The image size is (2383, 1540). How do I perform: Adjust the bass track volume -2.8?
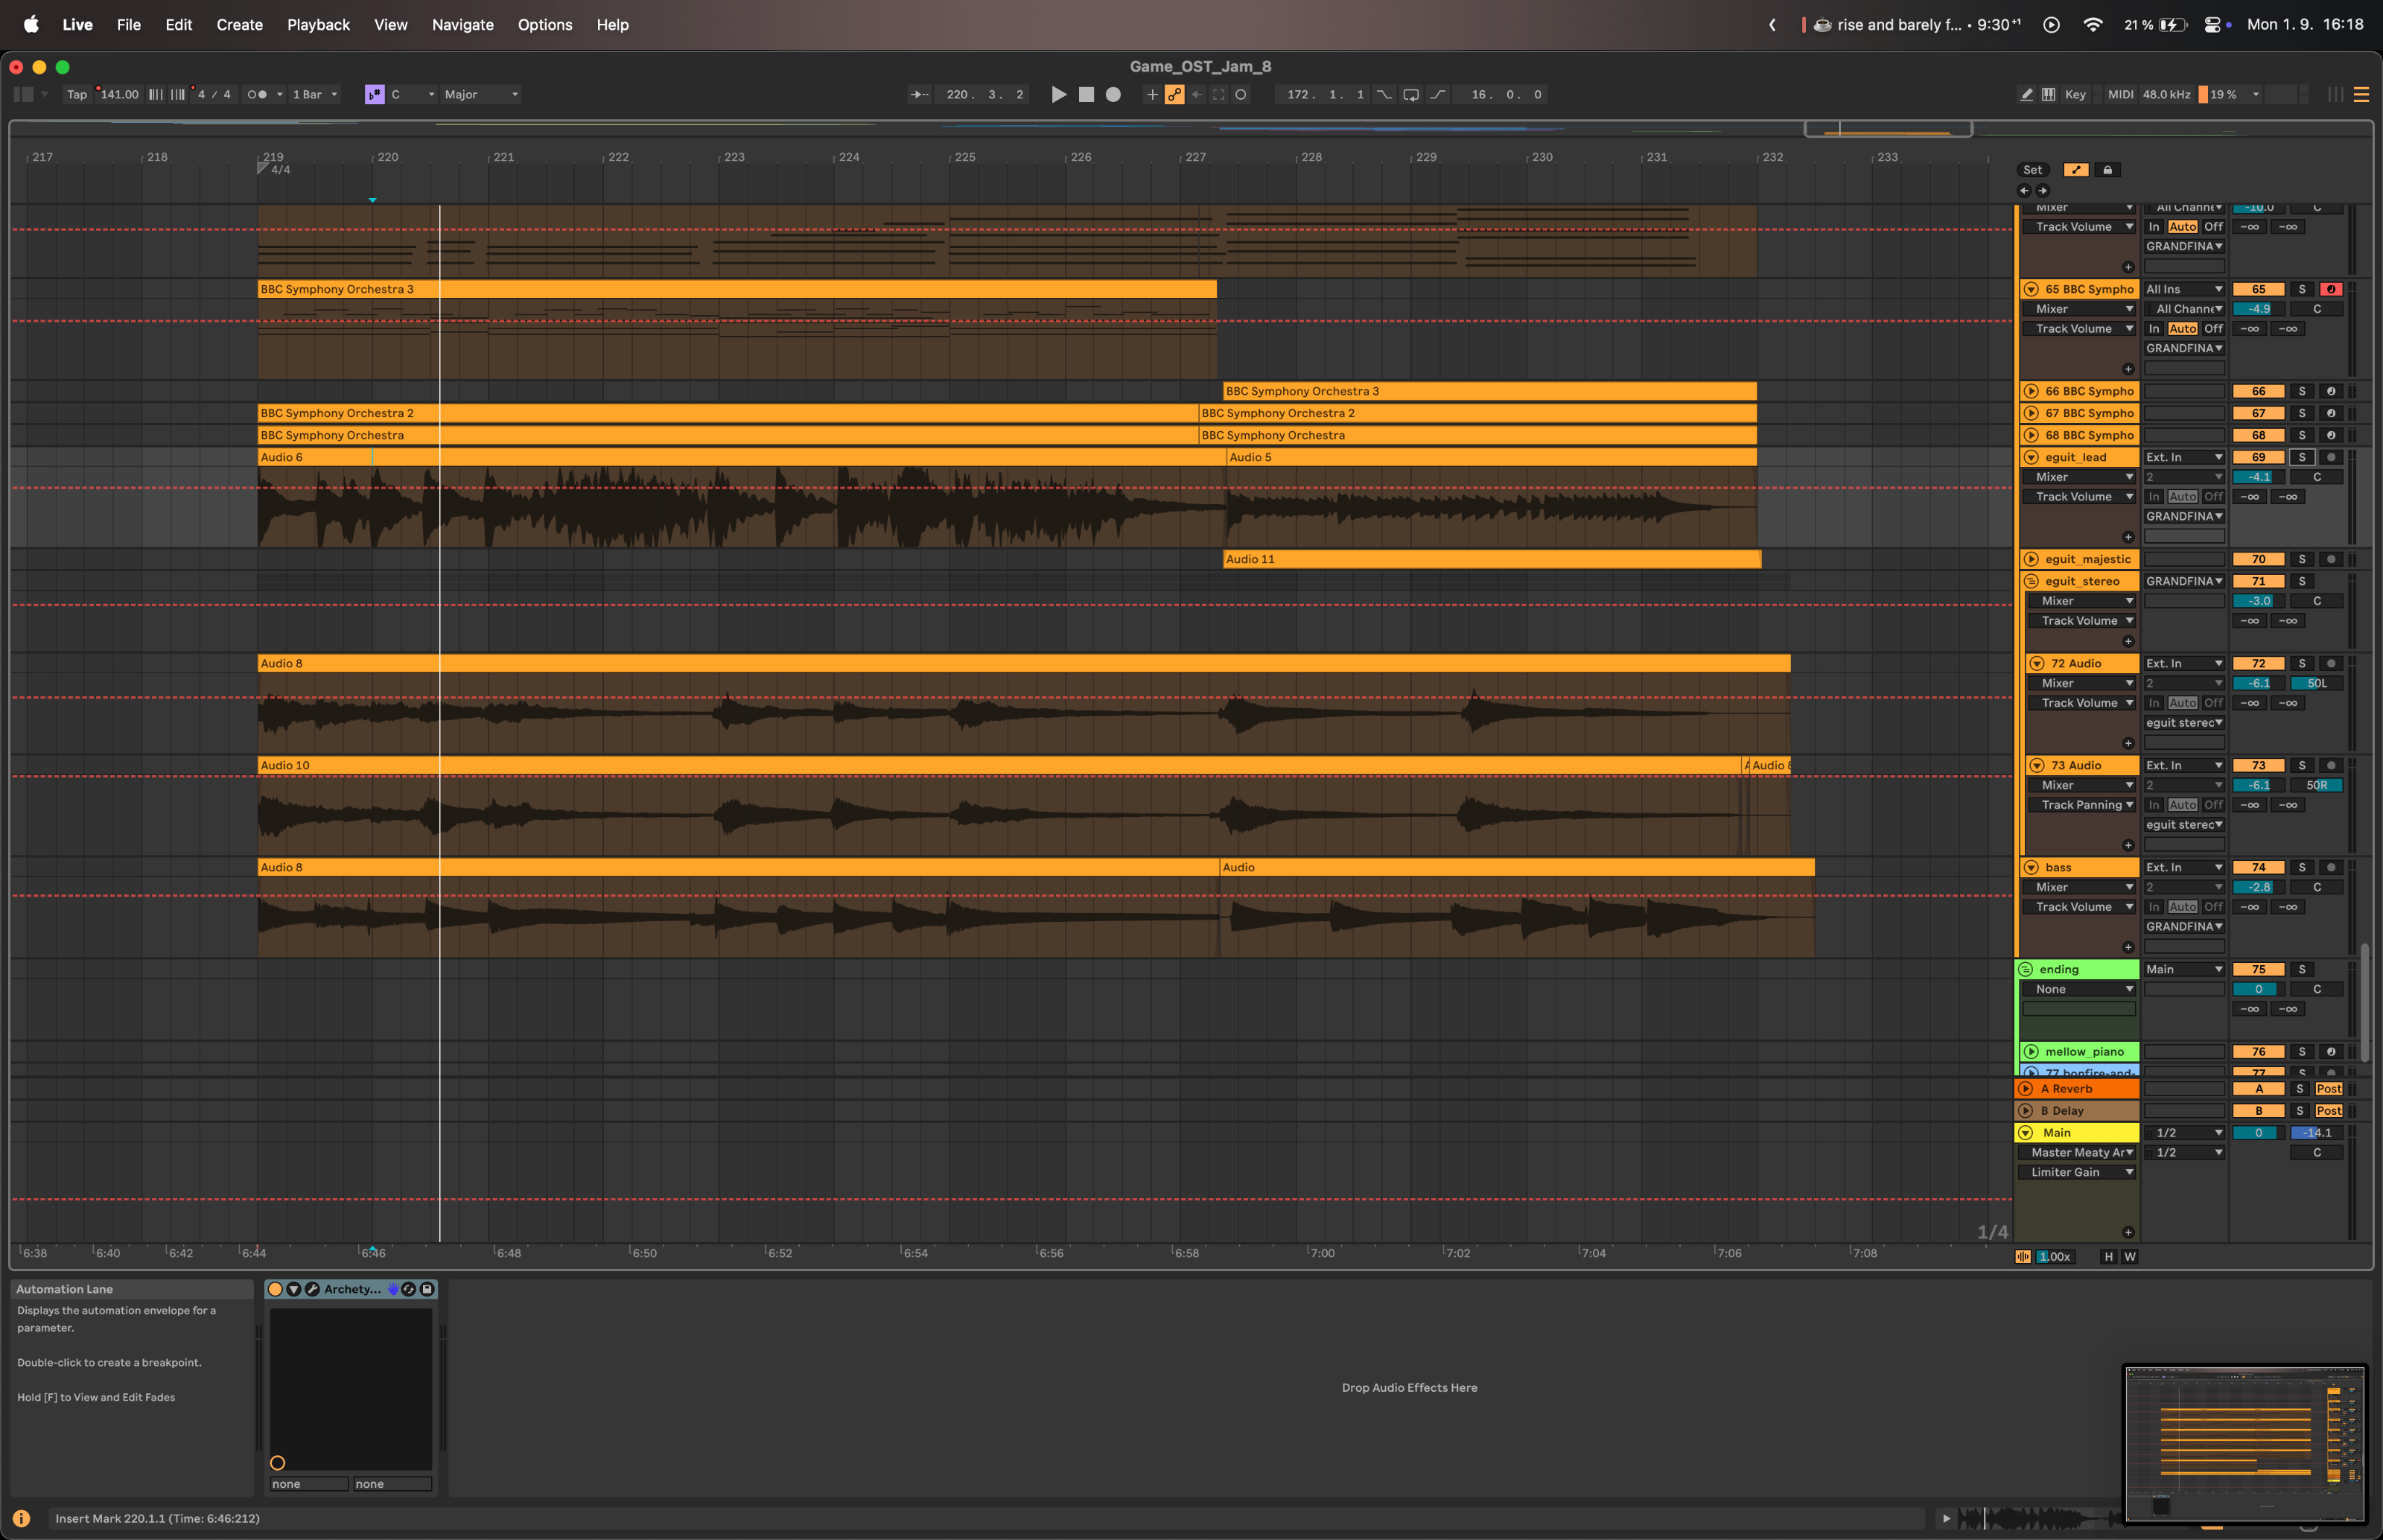tap(2259, 887)
